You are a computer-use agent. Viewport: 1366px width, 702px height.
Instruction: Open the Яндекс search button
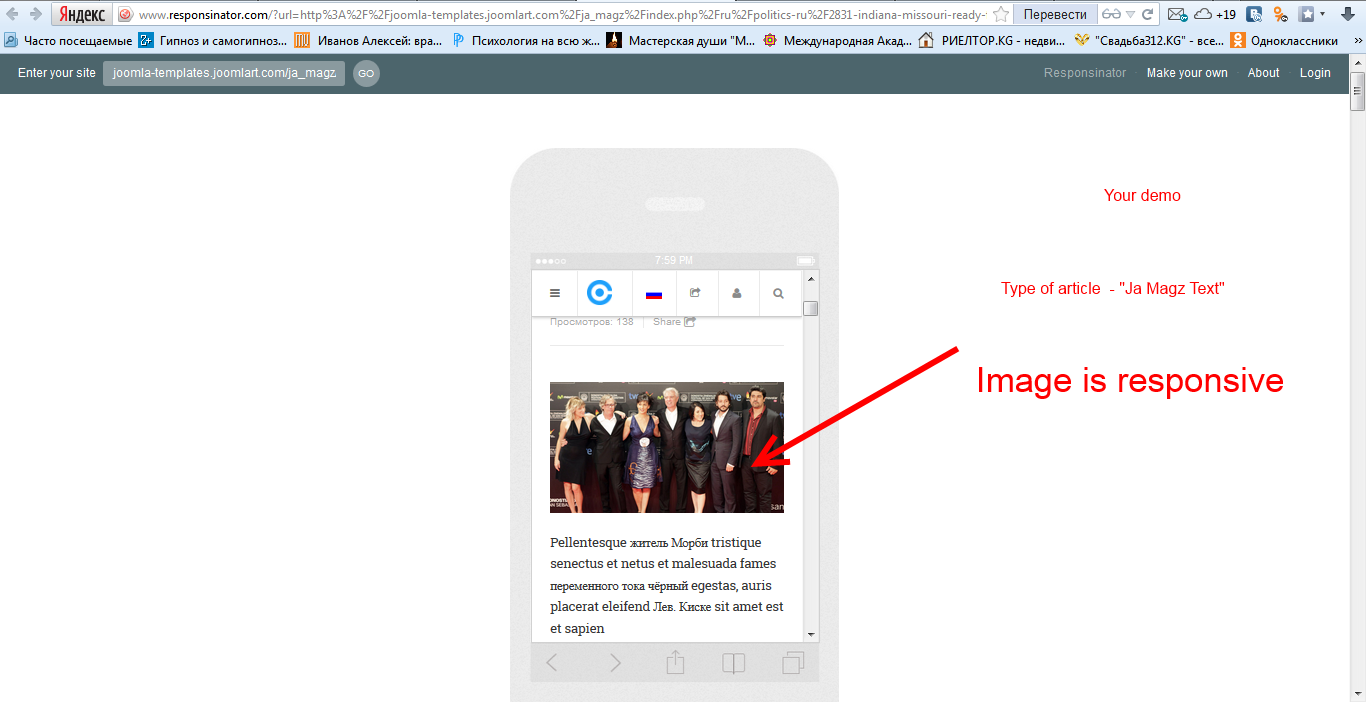pyautogui.click(x=81, y=14)
